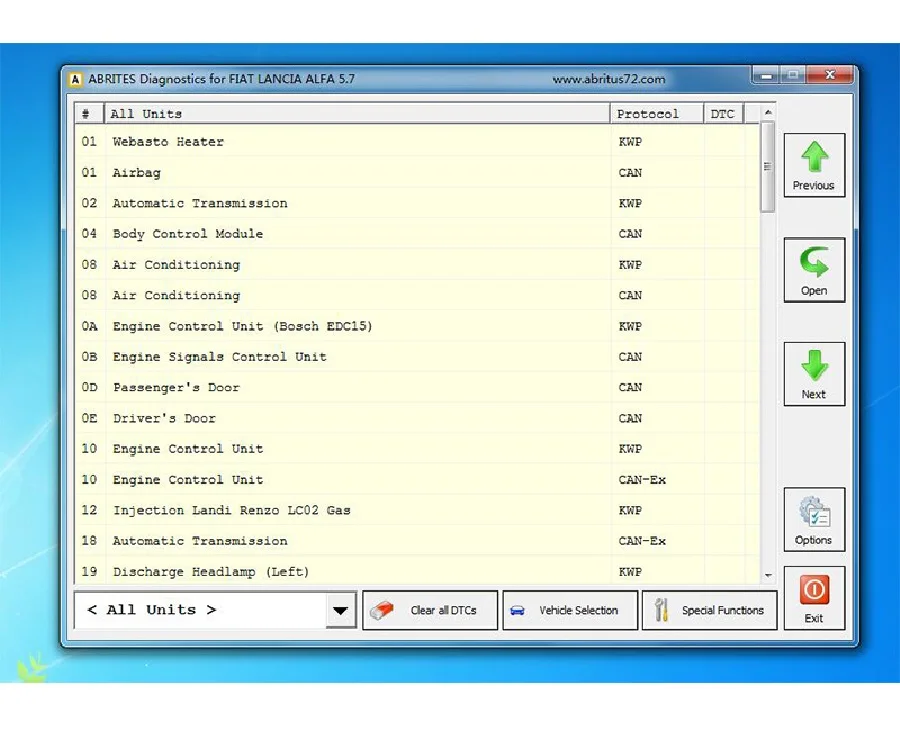Click the Open curved-arrow button

(814, 270)
